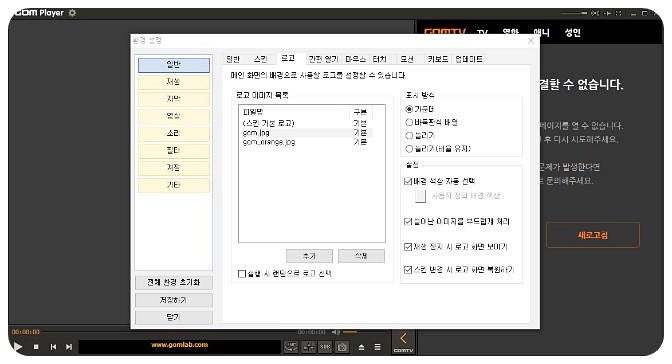The height and width of the screenshot is (364, 672).
Task: Switch to the 간편 열기 tab
Action: (x=324, y=59)
